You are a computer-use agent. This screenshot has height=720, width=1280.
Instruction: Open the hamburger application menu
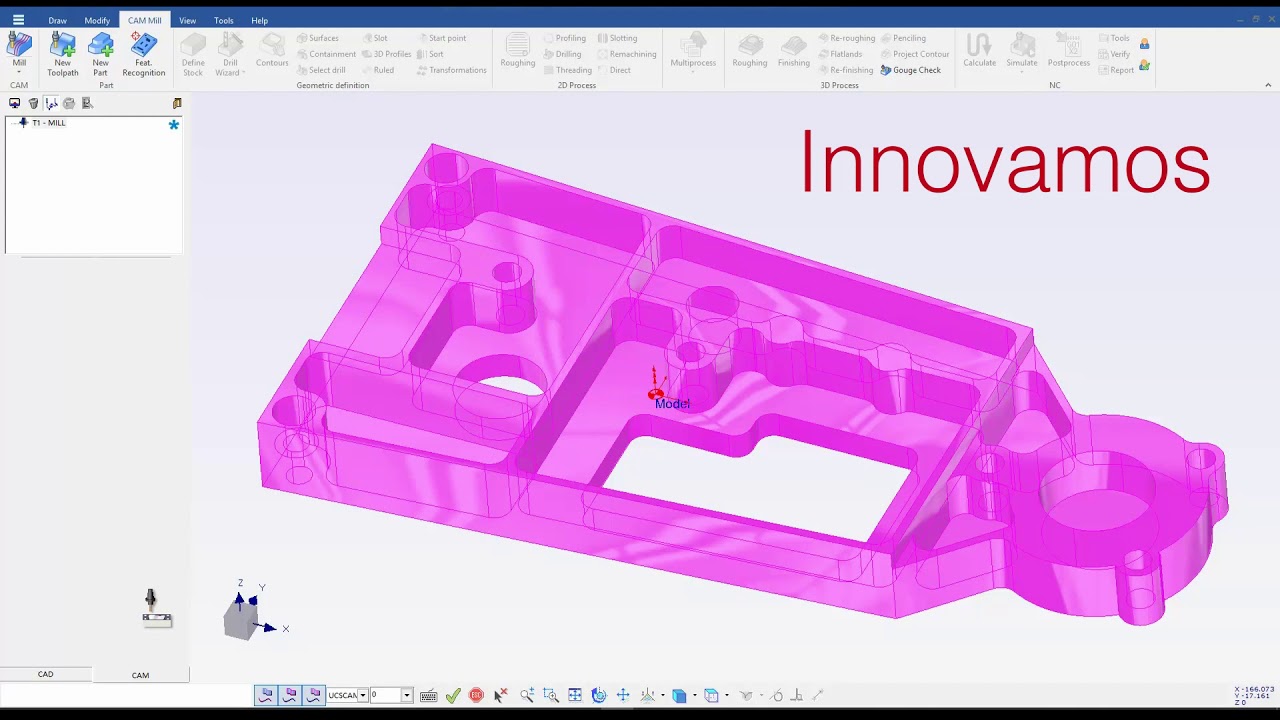point(18,20)
